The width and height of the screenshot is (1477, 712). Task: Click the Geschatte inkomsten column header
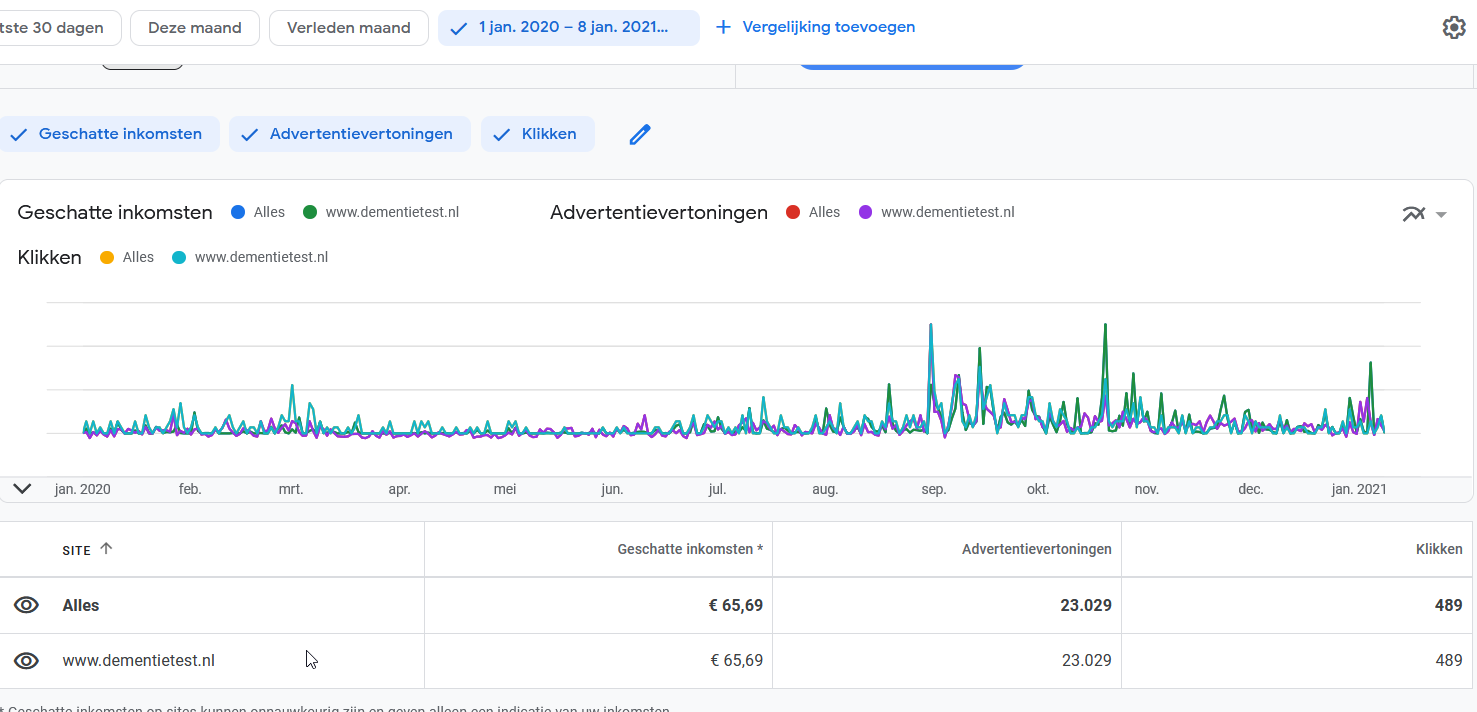point(690,549)
